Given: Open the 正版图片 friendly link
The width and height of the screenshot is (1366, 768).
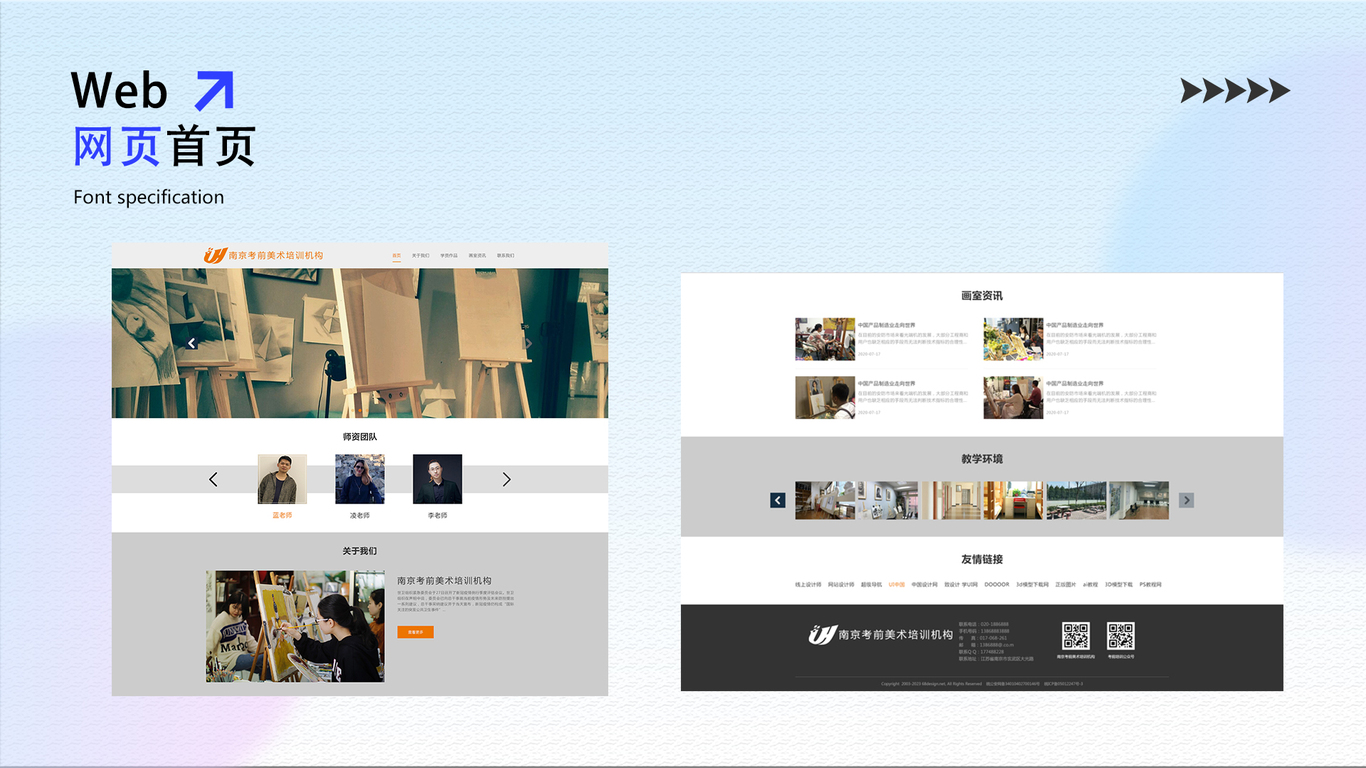Looking at the screenshot, I should coord(1066,584).
